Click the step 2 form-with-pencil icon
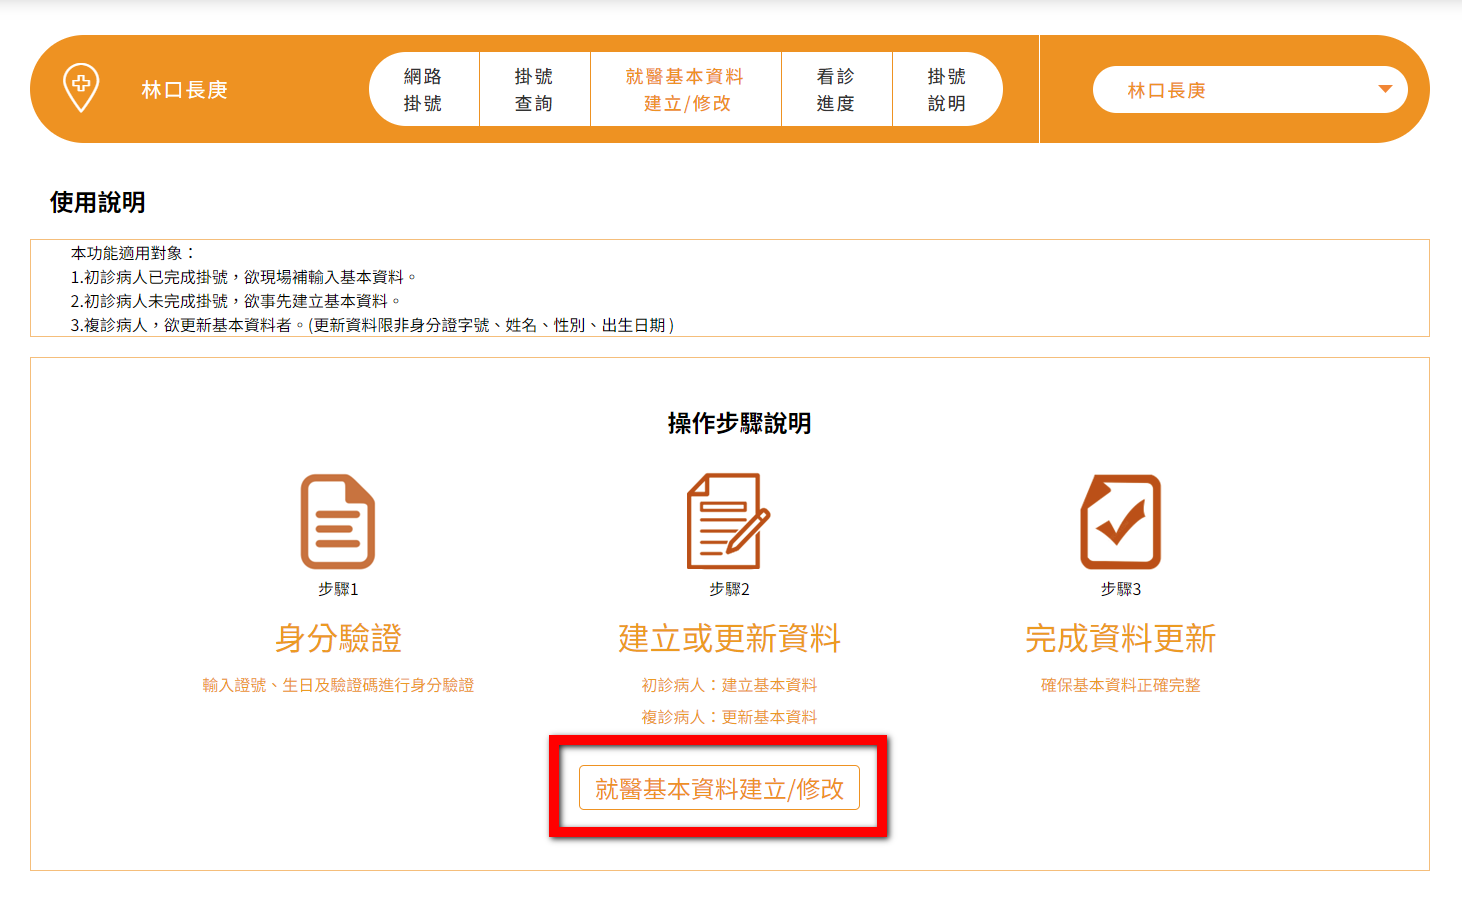Image resolution: width=1462 pixels, height=899 pixels. coord(729,521)
